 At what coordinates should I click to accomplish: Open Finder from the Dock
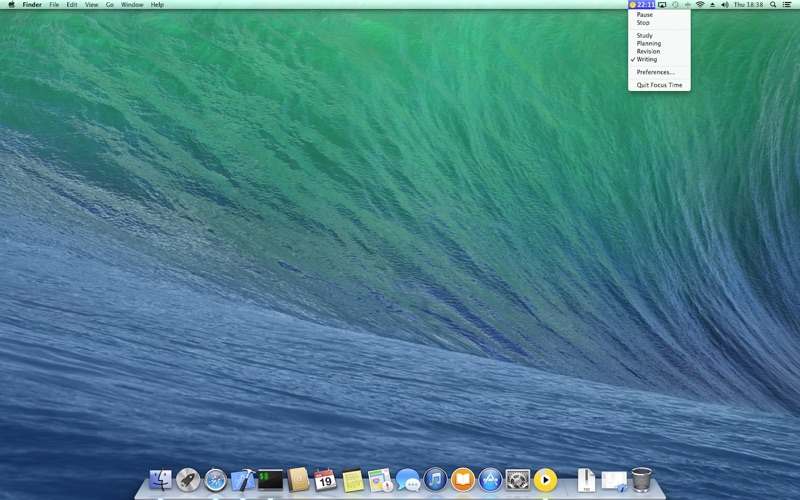[x=161, y=480]
